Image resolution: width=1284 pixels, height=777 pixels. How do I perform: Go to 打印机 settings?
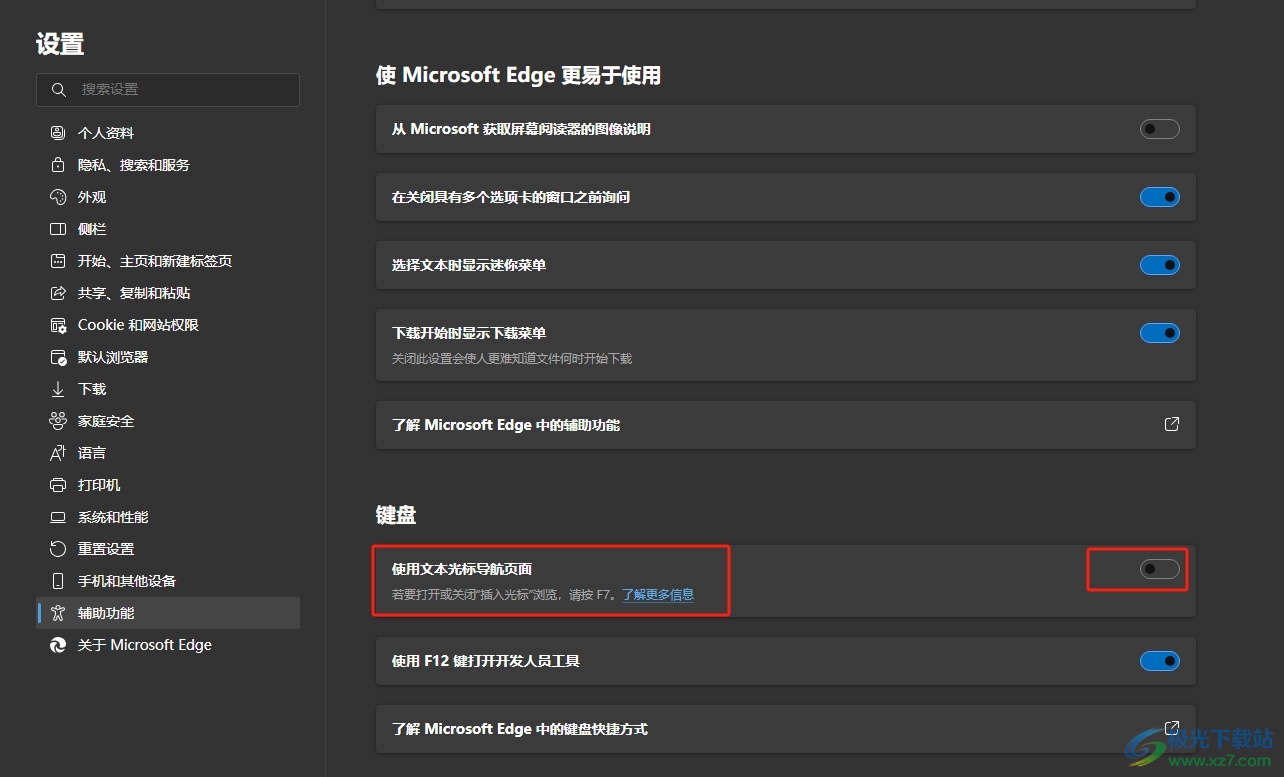click(x=168, y=485)
